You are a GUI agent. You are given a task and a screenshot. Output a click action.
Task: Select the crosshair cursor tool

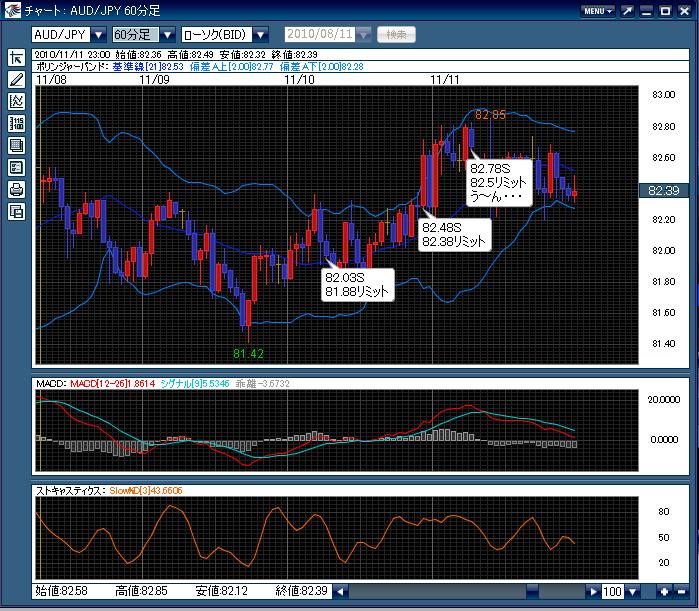coord(16,58)
